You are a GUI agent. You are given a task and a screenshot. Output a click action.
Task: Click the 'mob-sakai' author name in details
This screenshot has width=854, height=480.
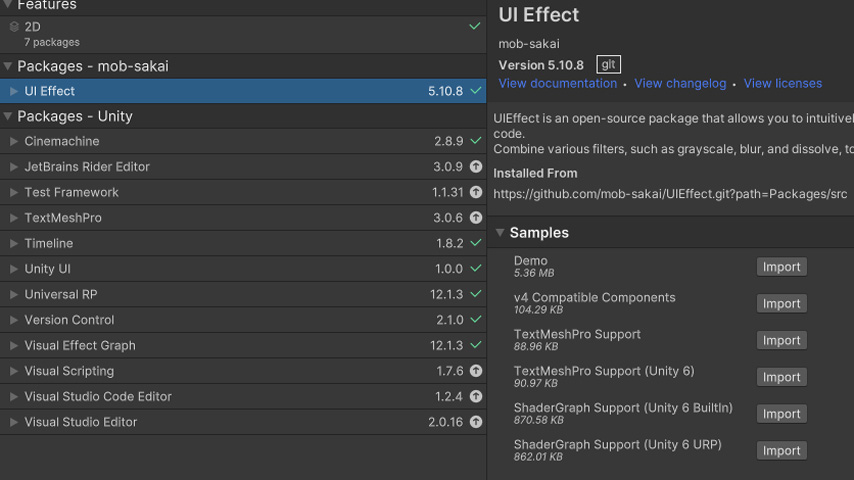click(x=529, y=44)
